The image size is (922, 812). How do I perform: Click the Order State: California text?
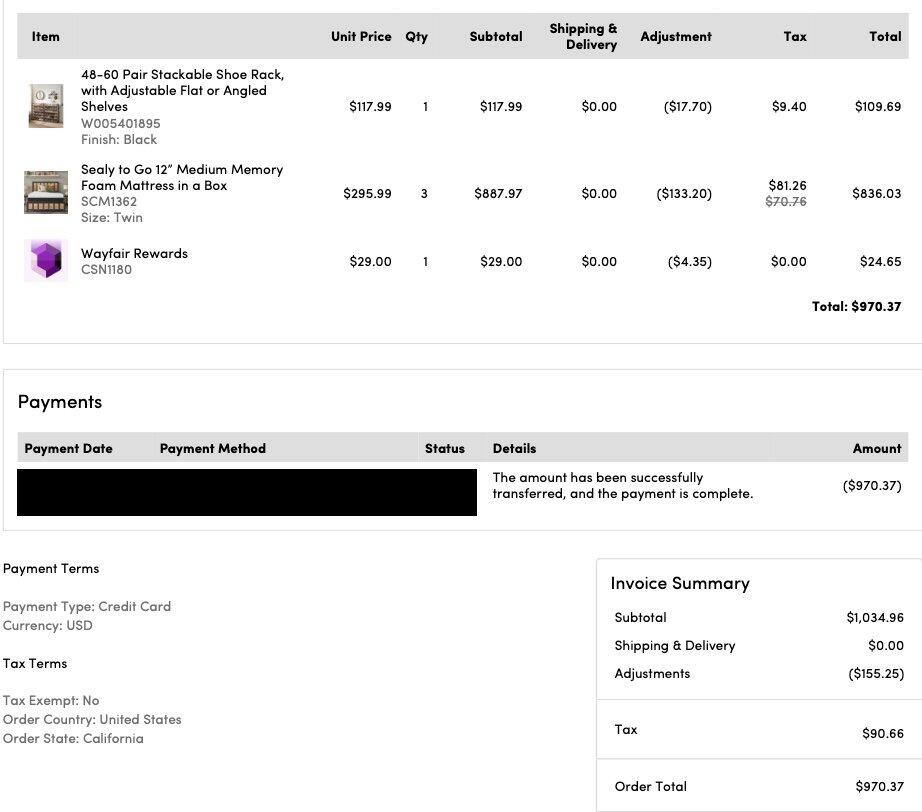[x=73, y=738]
